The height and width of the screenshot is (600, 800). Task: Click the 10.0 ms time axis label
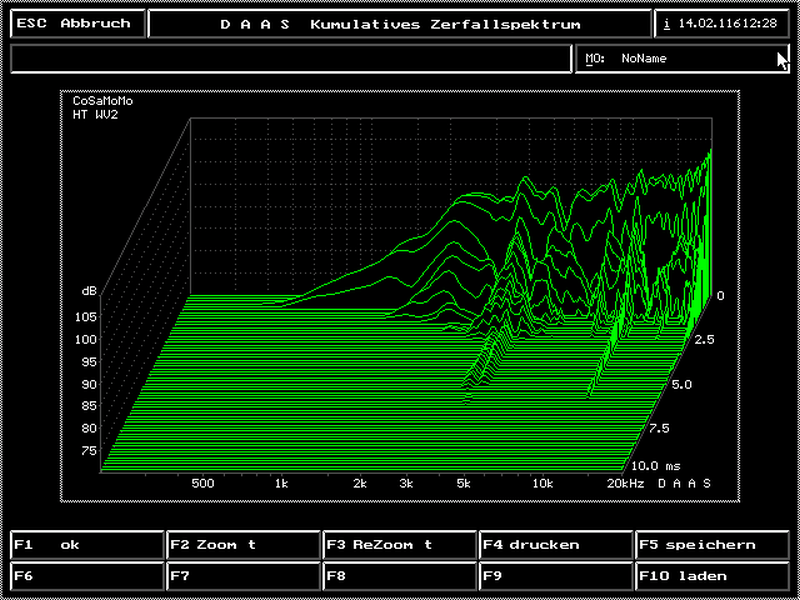point(657,466)
